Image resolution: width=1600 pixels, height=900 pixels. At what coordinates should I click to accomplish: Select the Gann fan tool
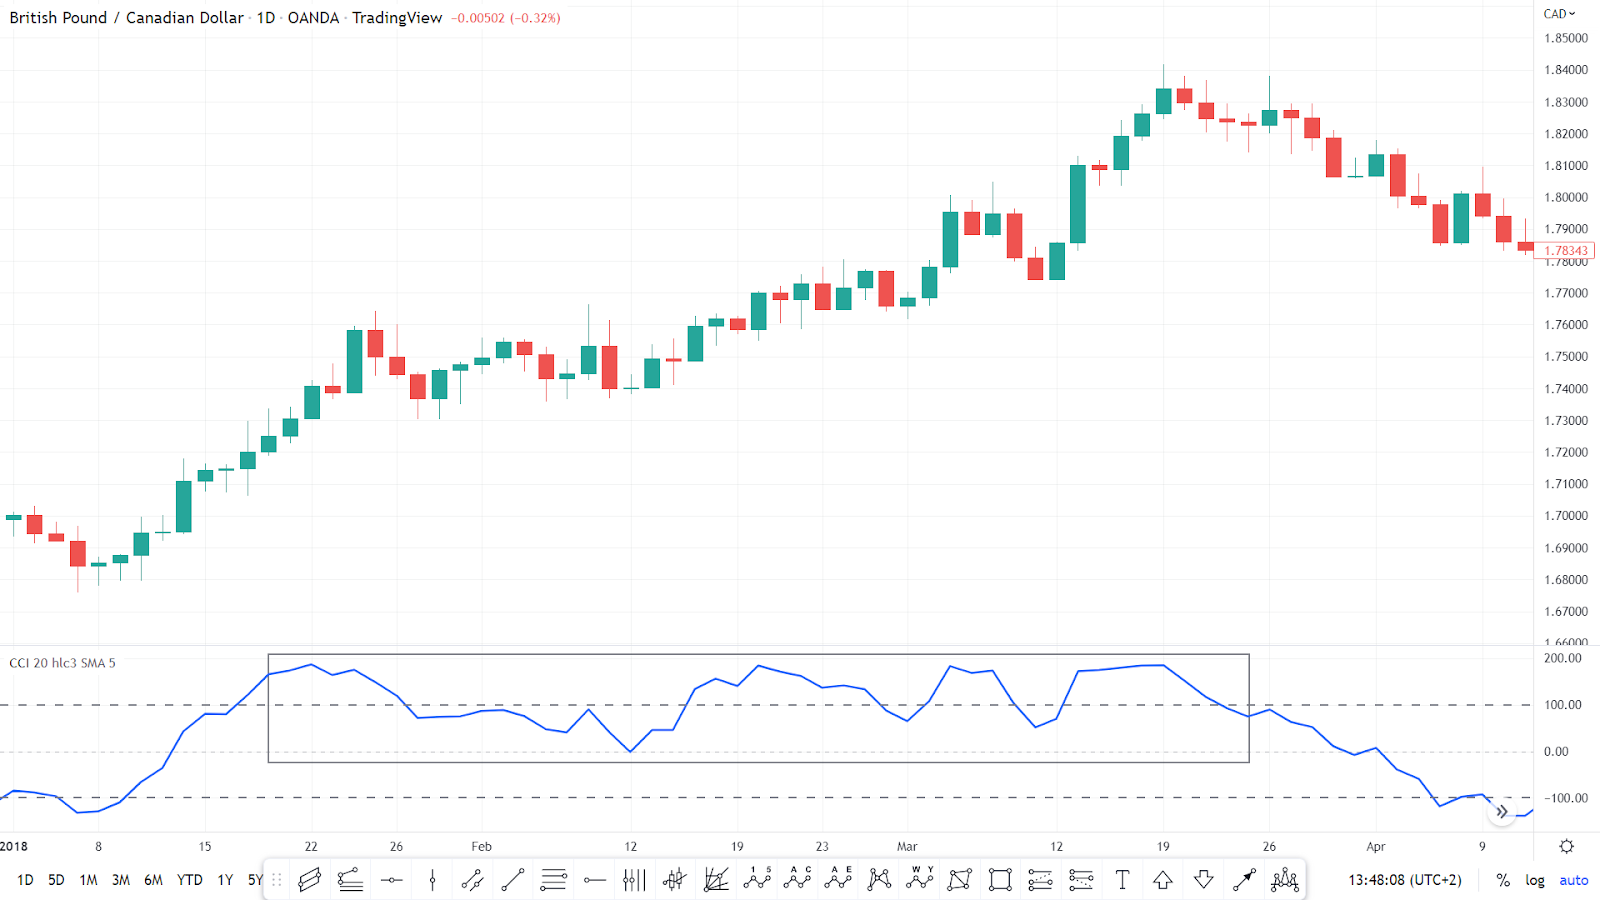pyautogui.click(x=716, y=880)
